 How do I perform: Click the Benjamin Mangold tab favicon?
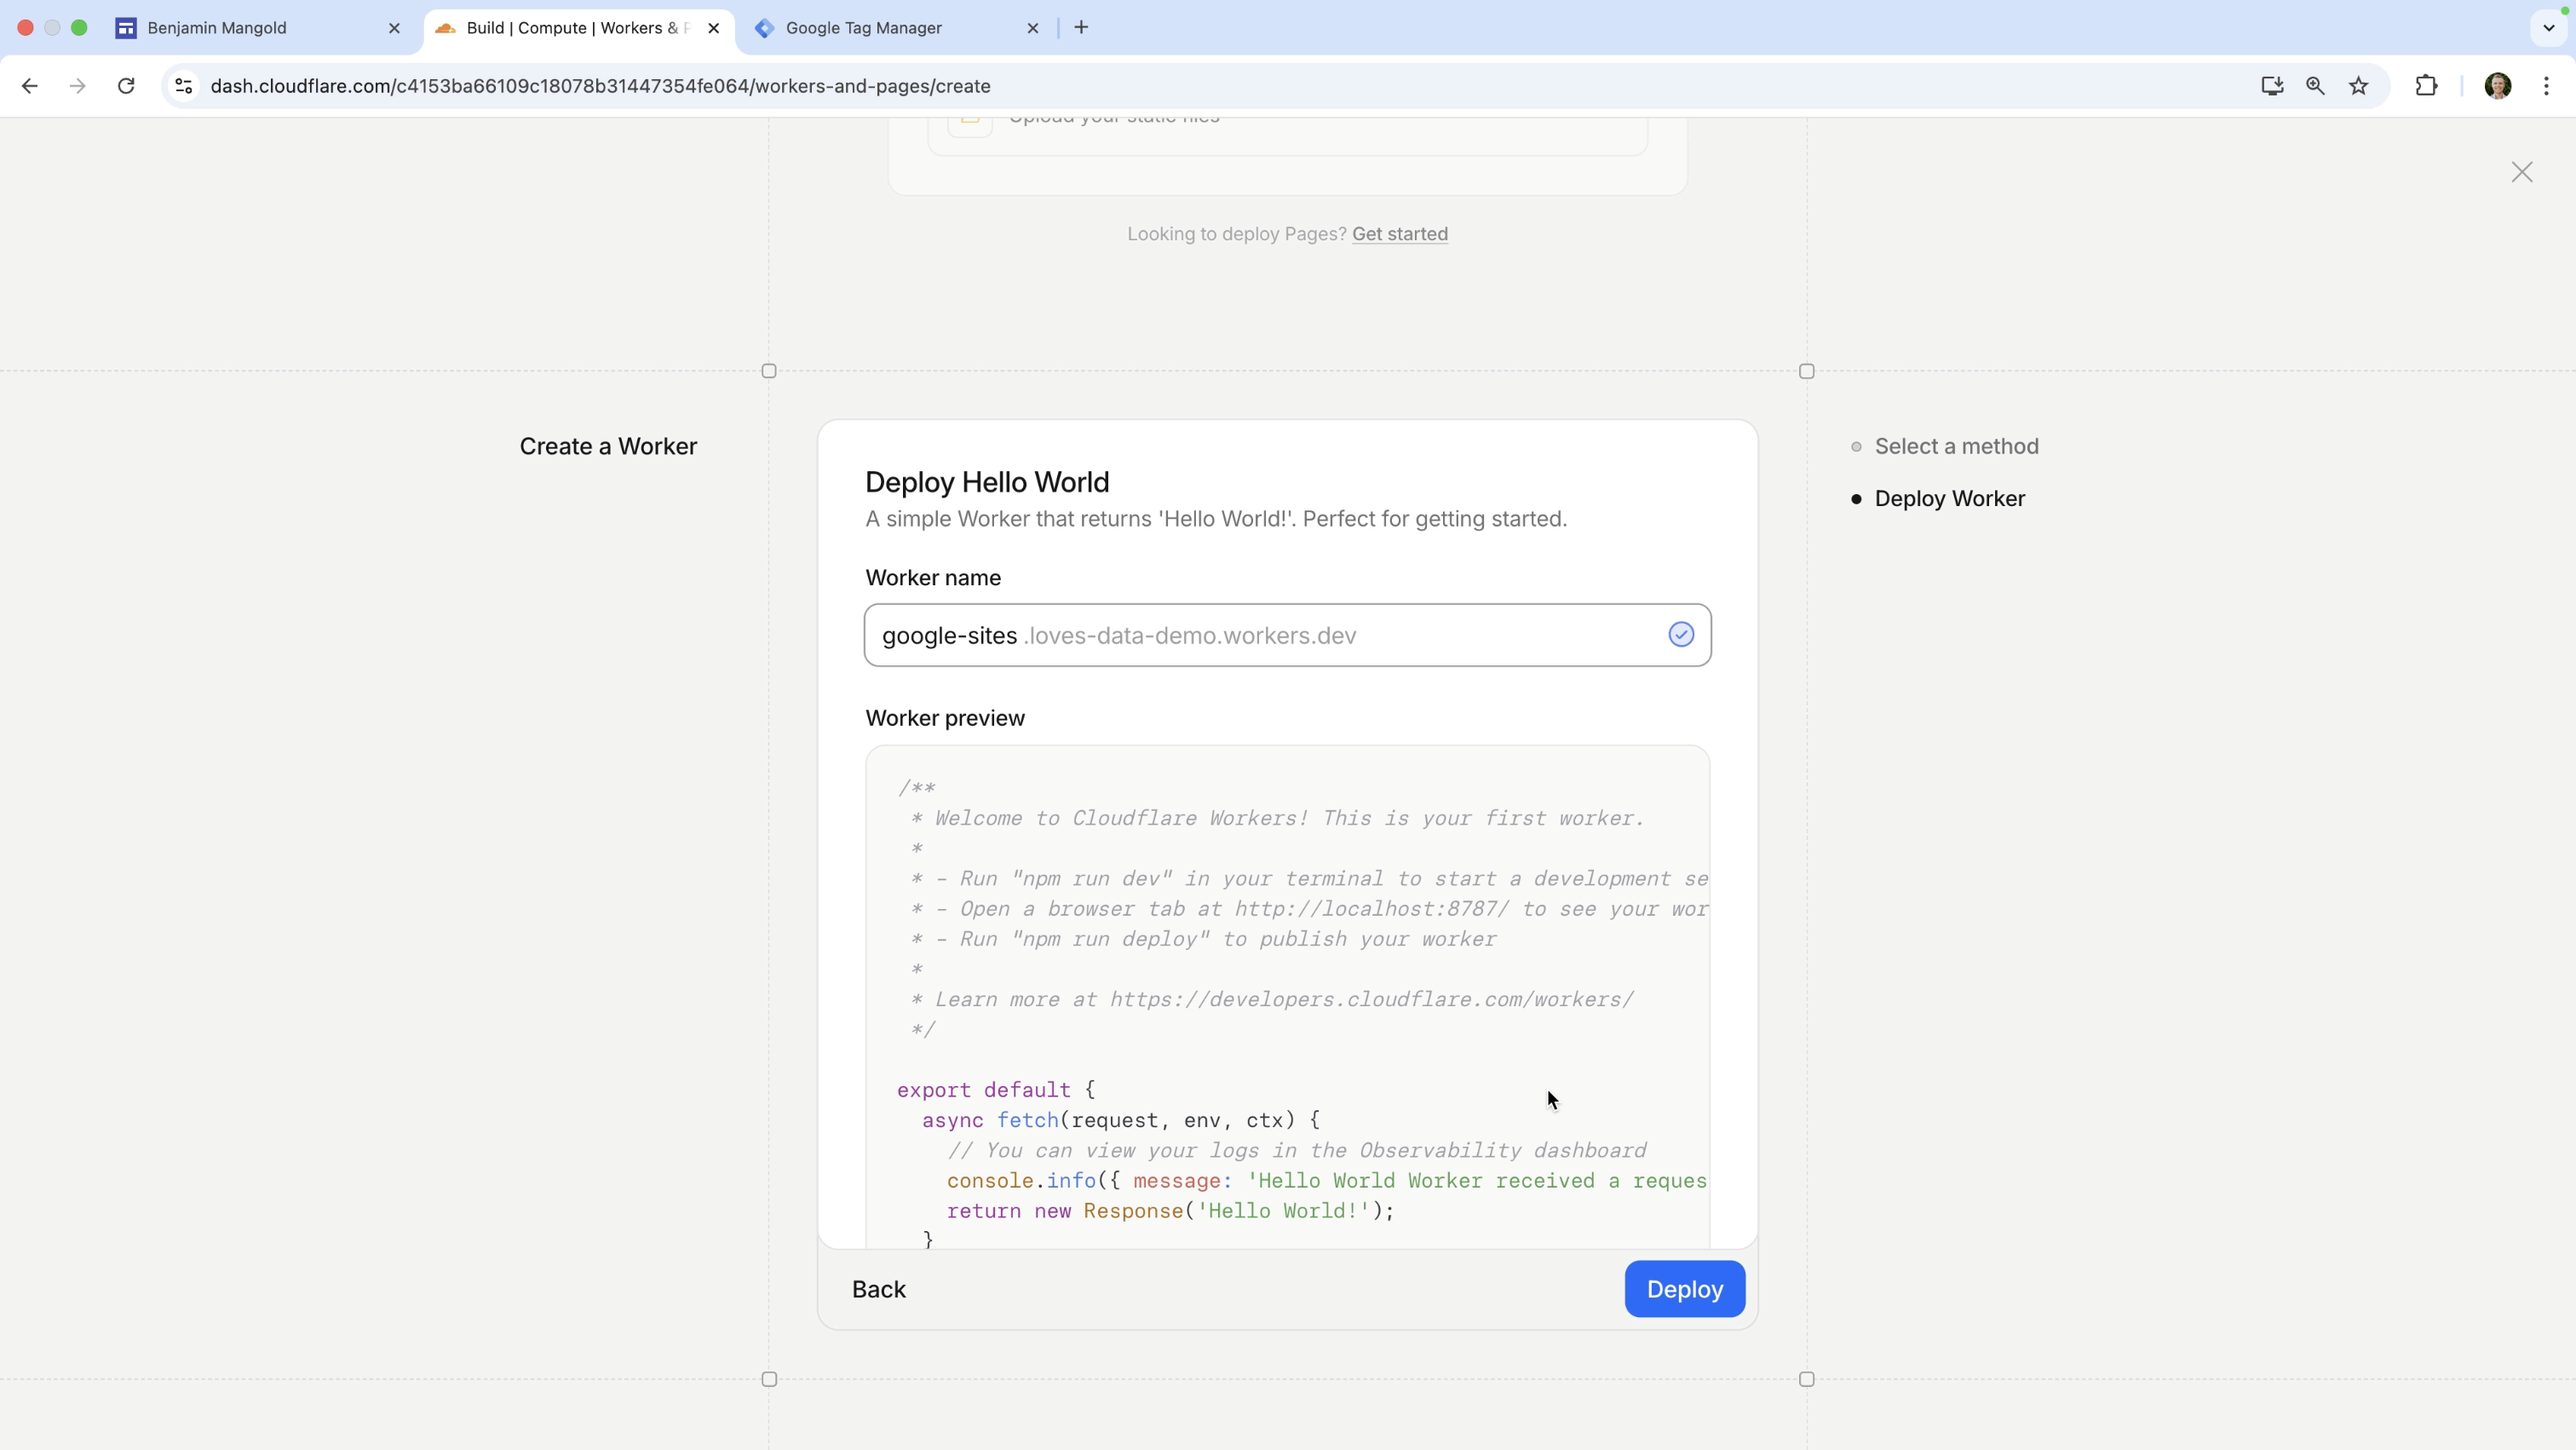[126, 28]
